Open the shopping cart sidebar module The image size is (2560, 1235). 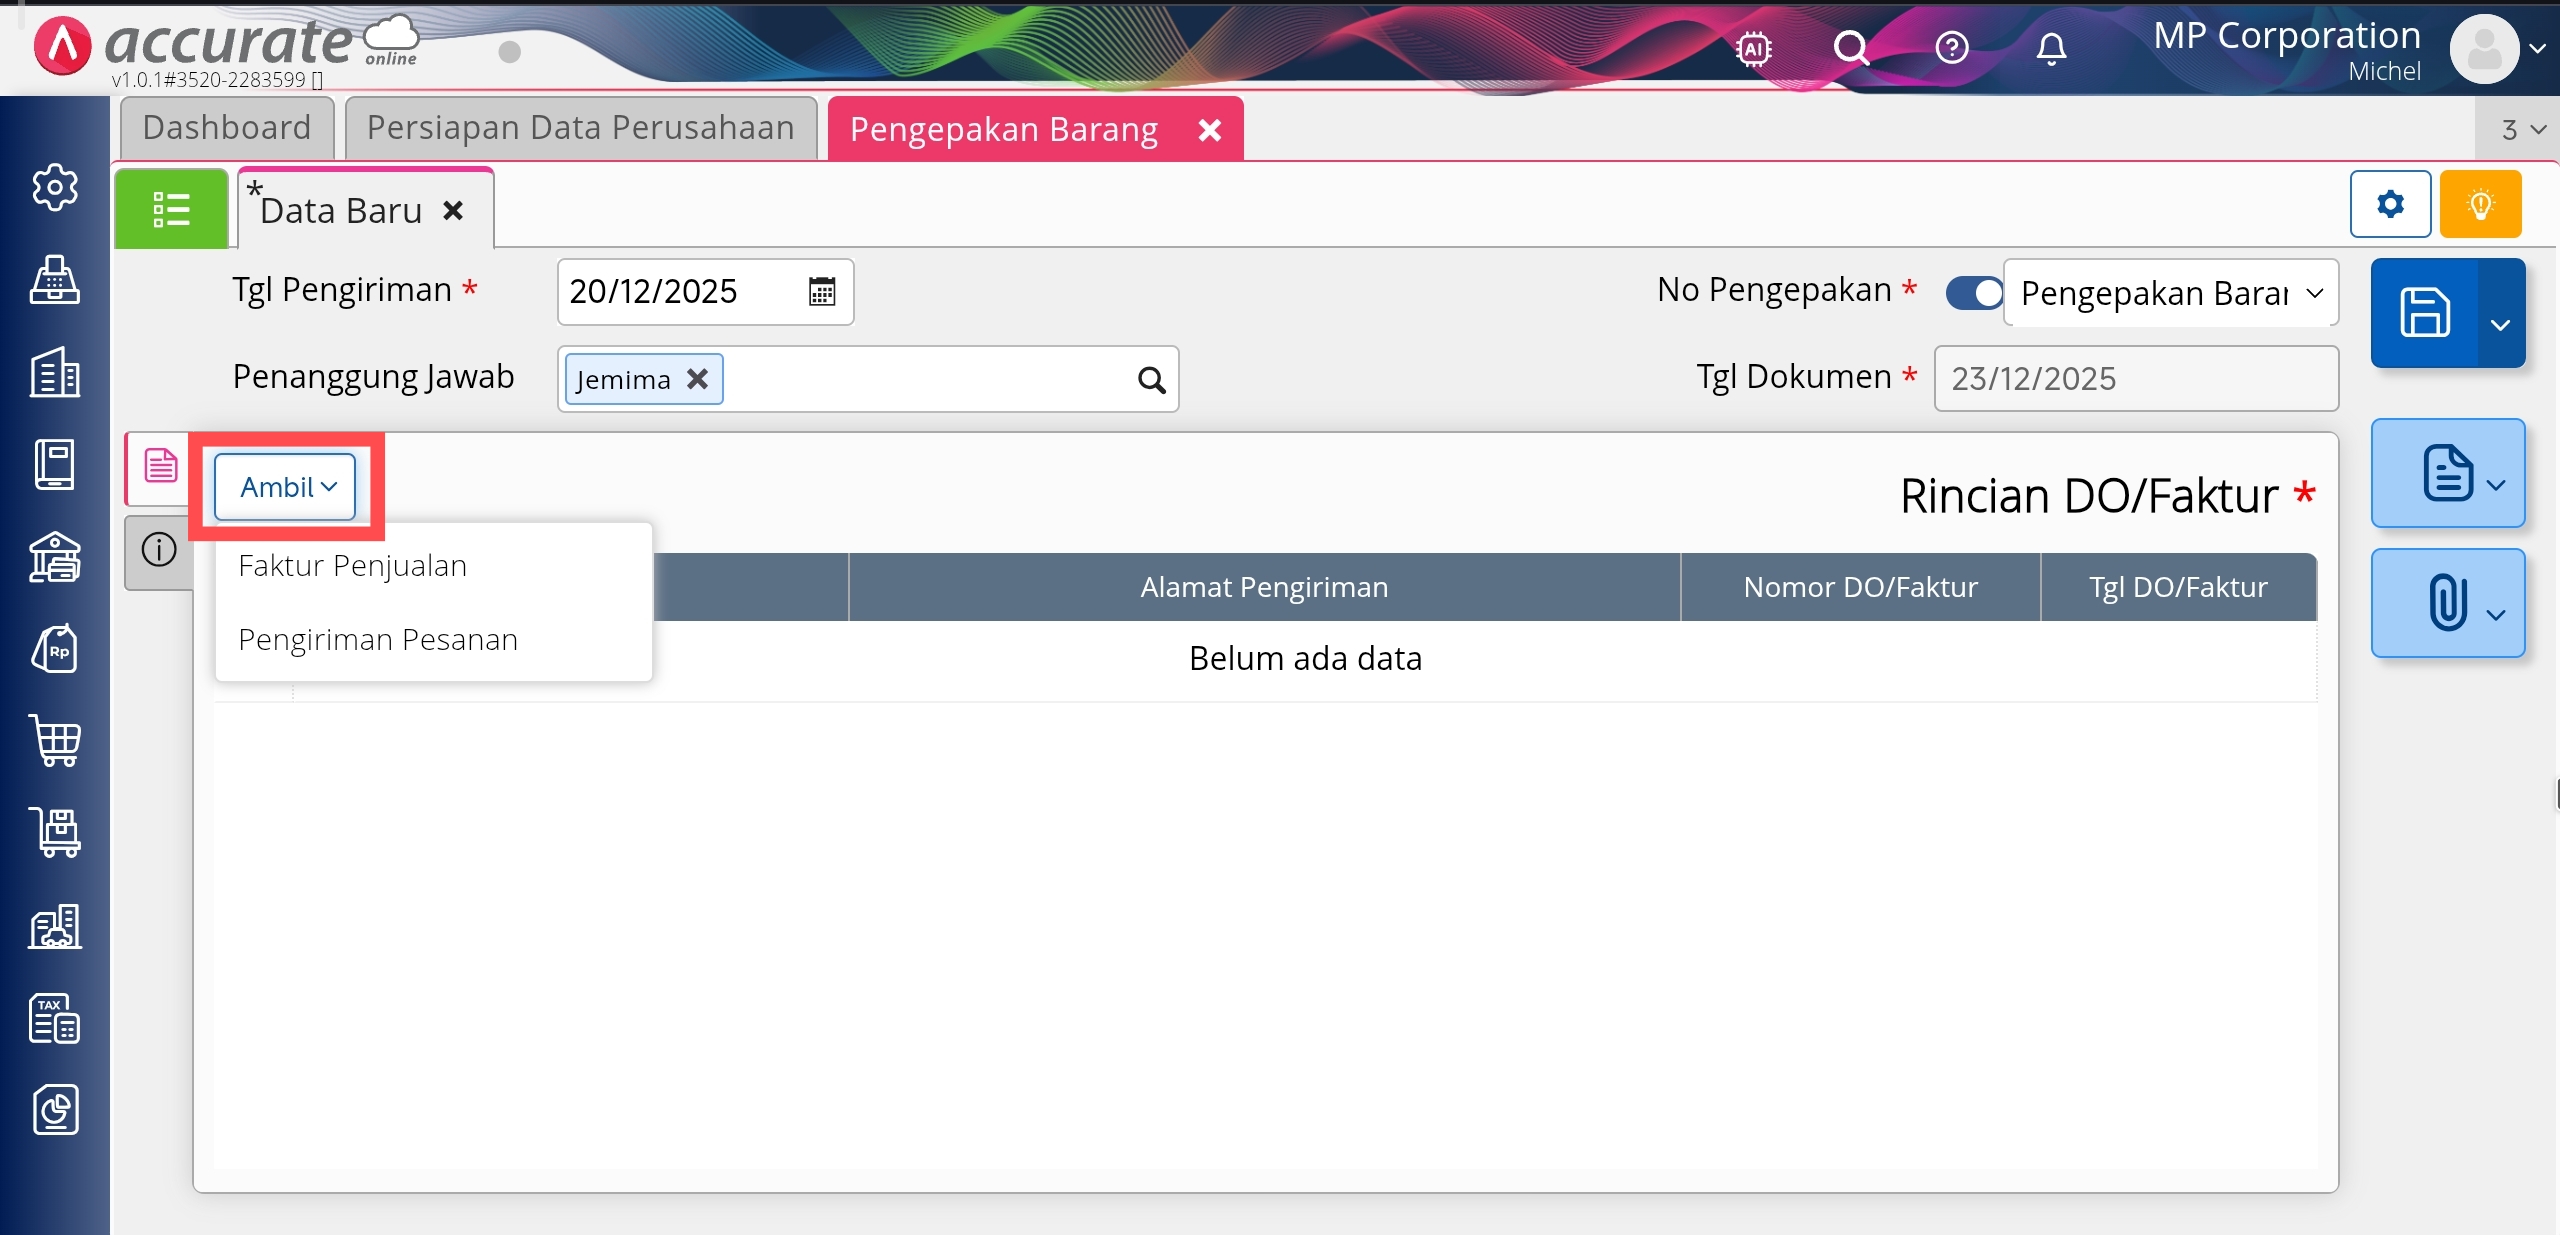coord(55,741)
